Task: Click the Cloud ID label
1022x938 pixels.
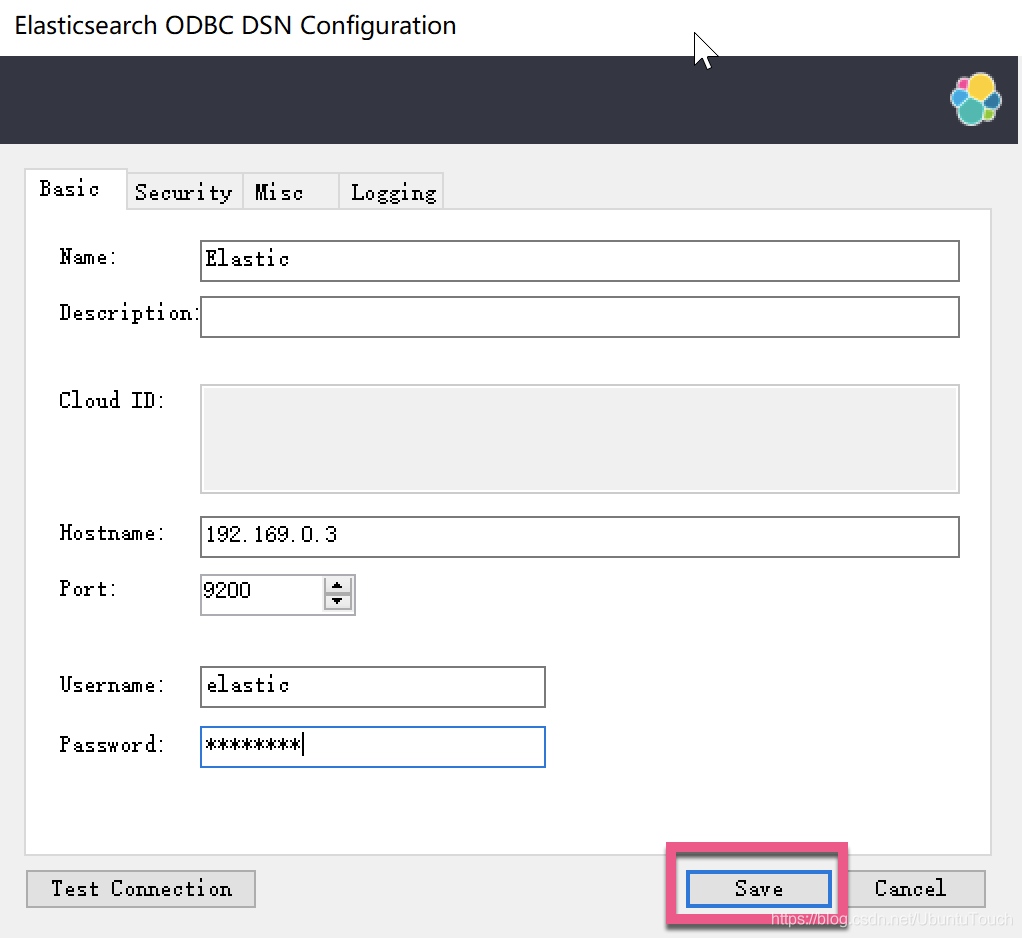Action: tap(111, 401)
